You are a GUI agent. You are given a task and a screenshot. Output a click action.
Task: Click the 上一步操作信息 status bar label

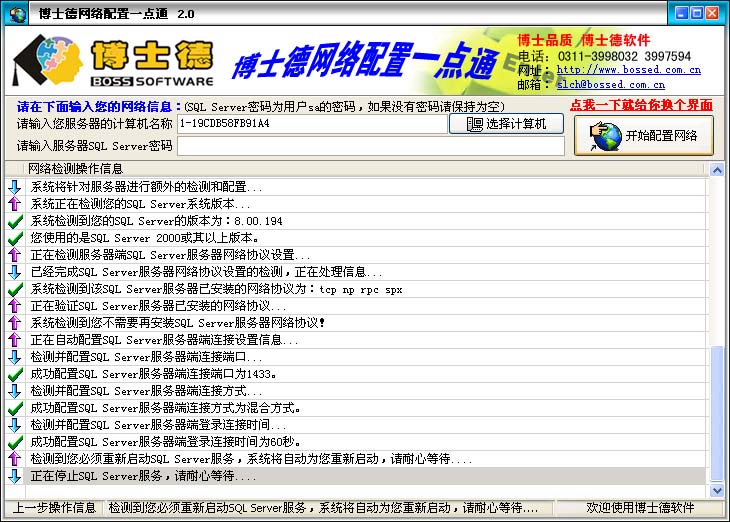point(54,508)
